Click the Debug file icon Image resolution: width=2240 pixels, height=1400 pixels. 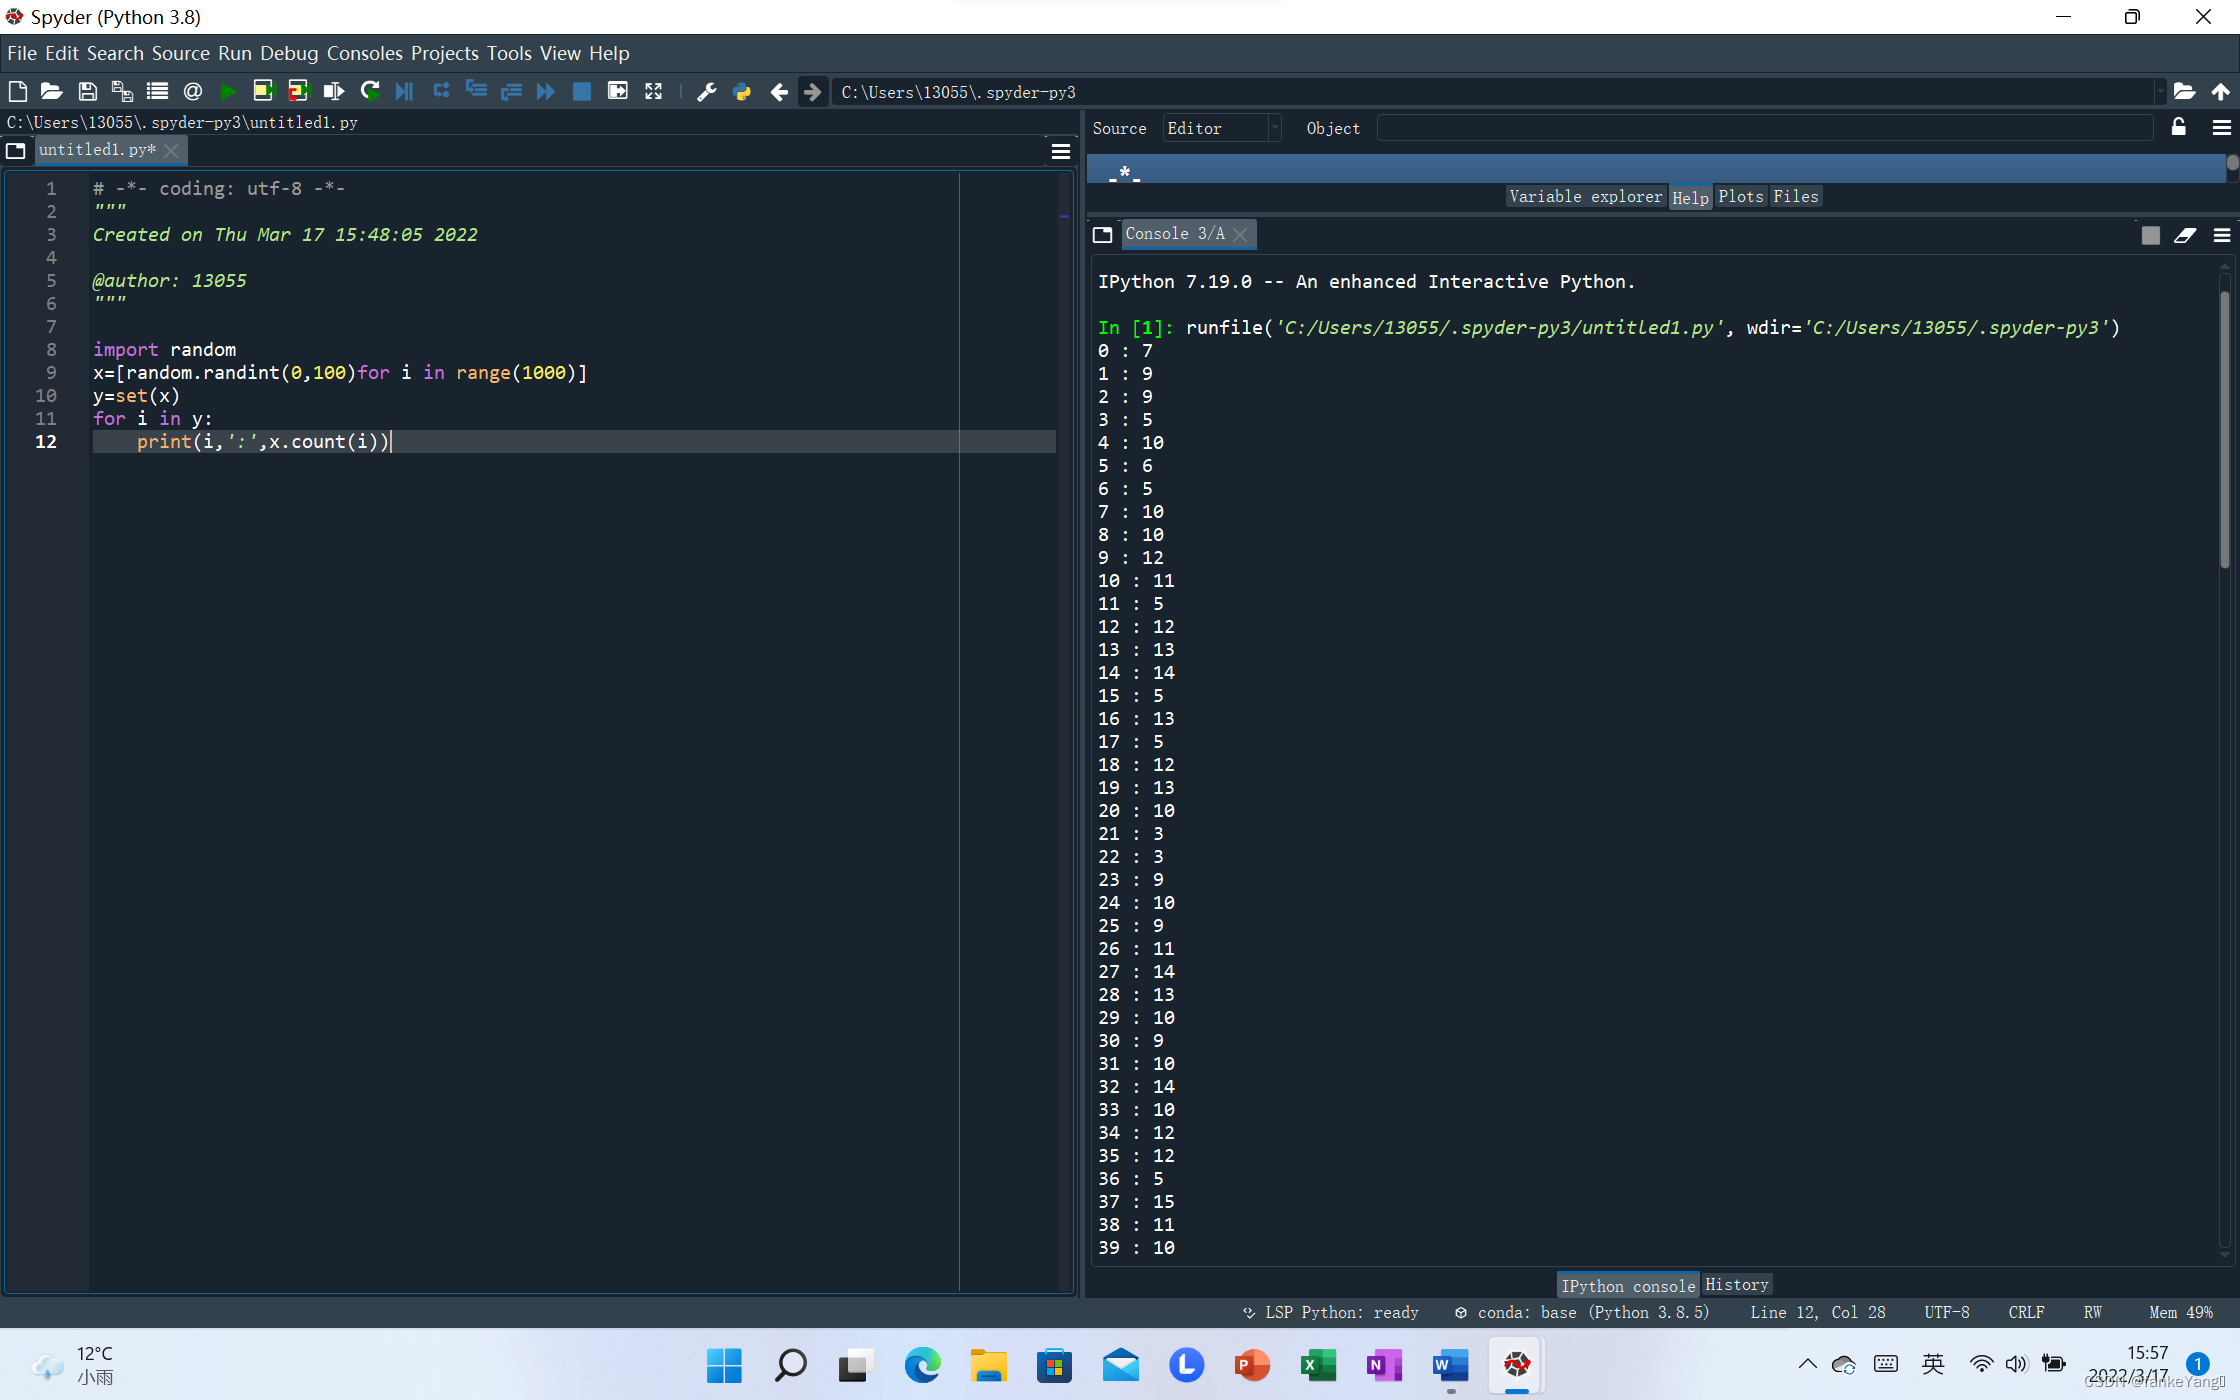(x=404, y=92)
